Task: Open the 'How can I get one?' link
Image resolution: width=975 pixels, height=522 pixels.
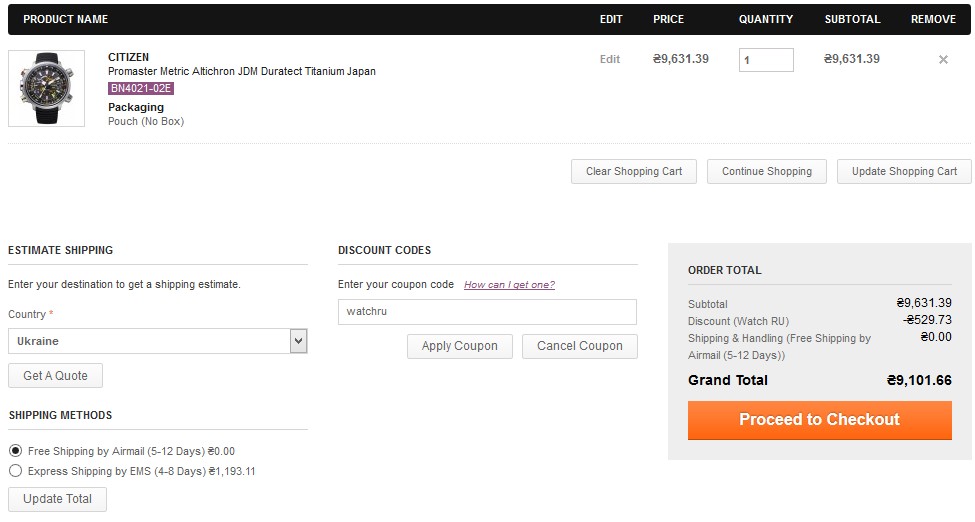Action: coord(509,285)
